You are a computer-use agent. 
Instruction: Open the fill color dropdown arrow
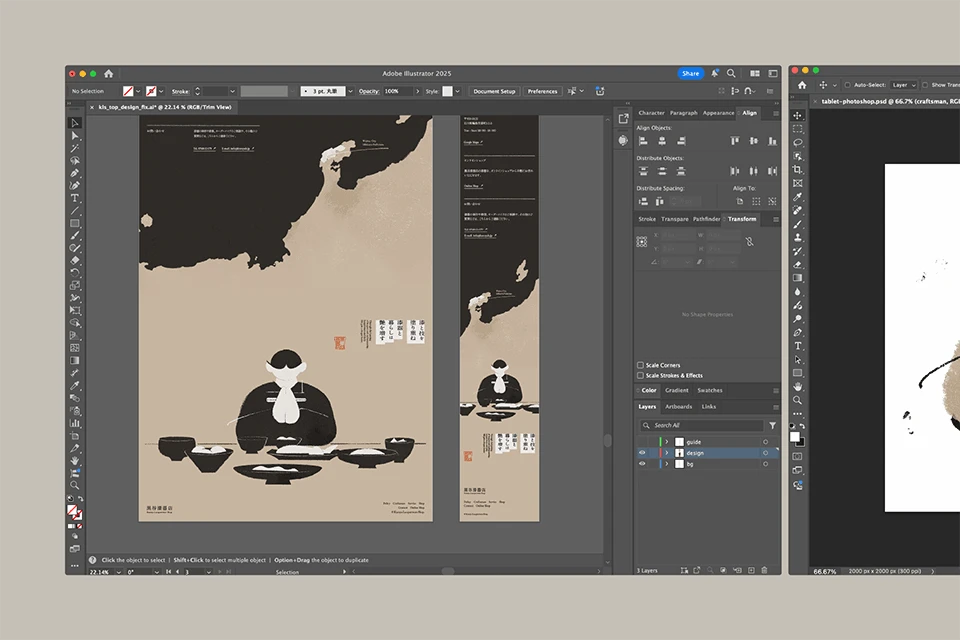[x=138, y=91]
